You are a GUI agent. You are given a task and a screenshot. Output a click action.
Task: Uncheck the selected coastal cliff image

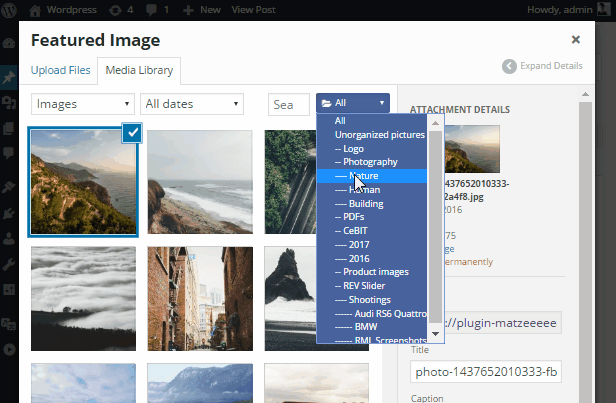tap(132, 133)
